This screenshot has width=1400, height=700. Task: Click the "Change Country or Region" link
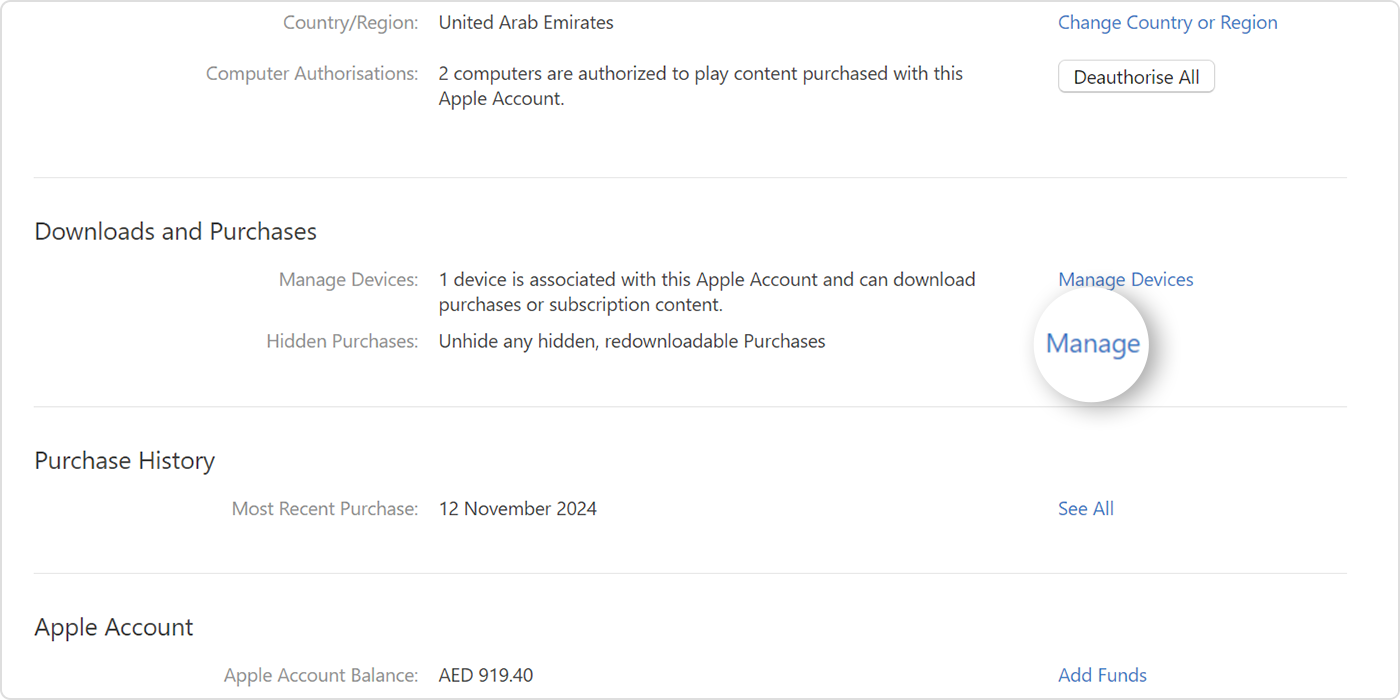pos(1167,22)
